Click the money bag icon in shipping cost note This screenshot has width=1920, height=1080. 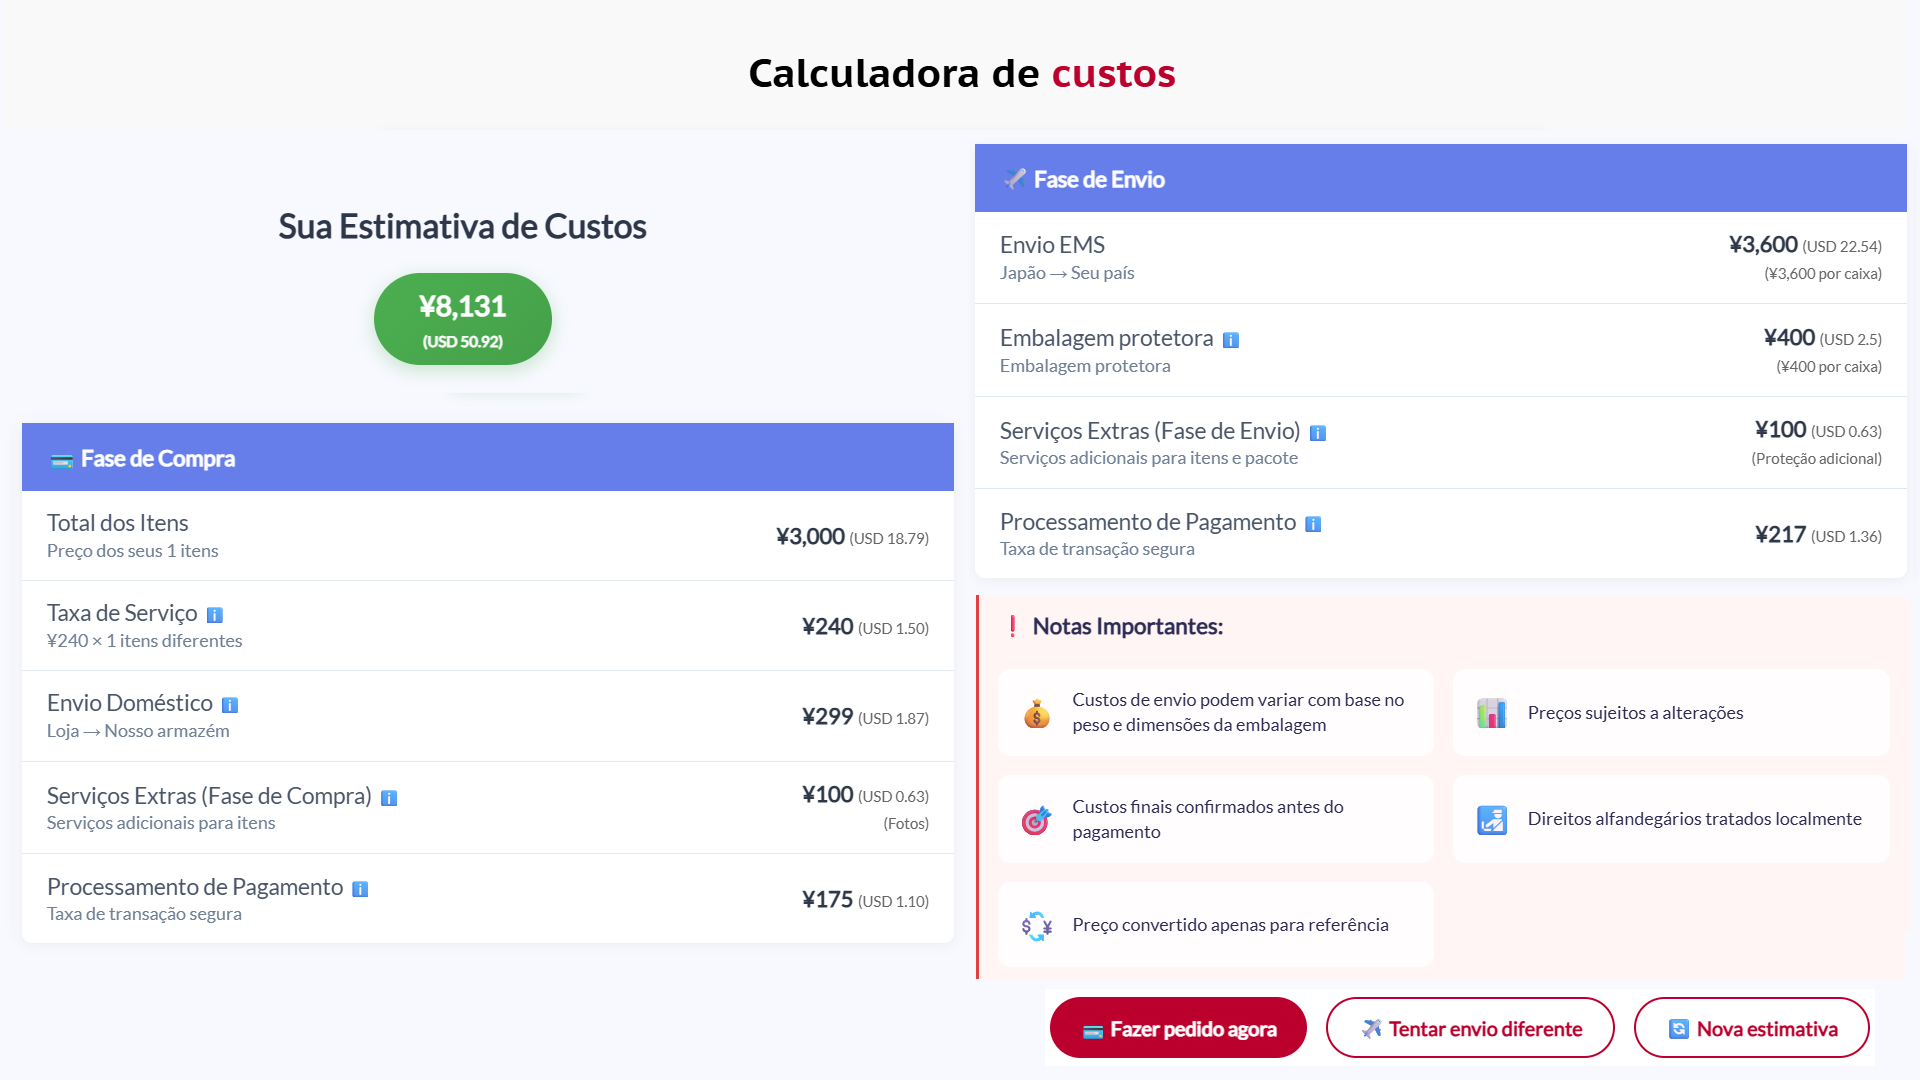(x=1036, y=713)
